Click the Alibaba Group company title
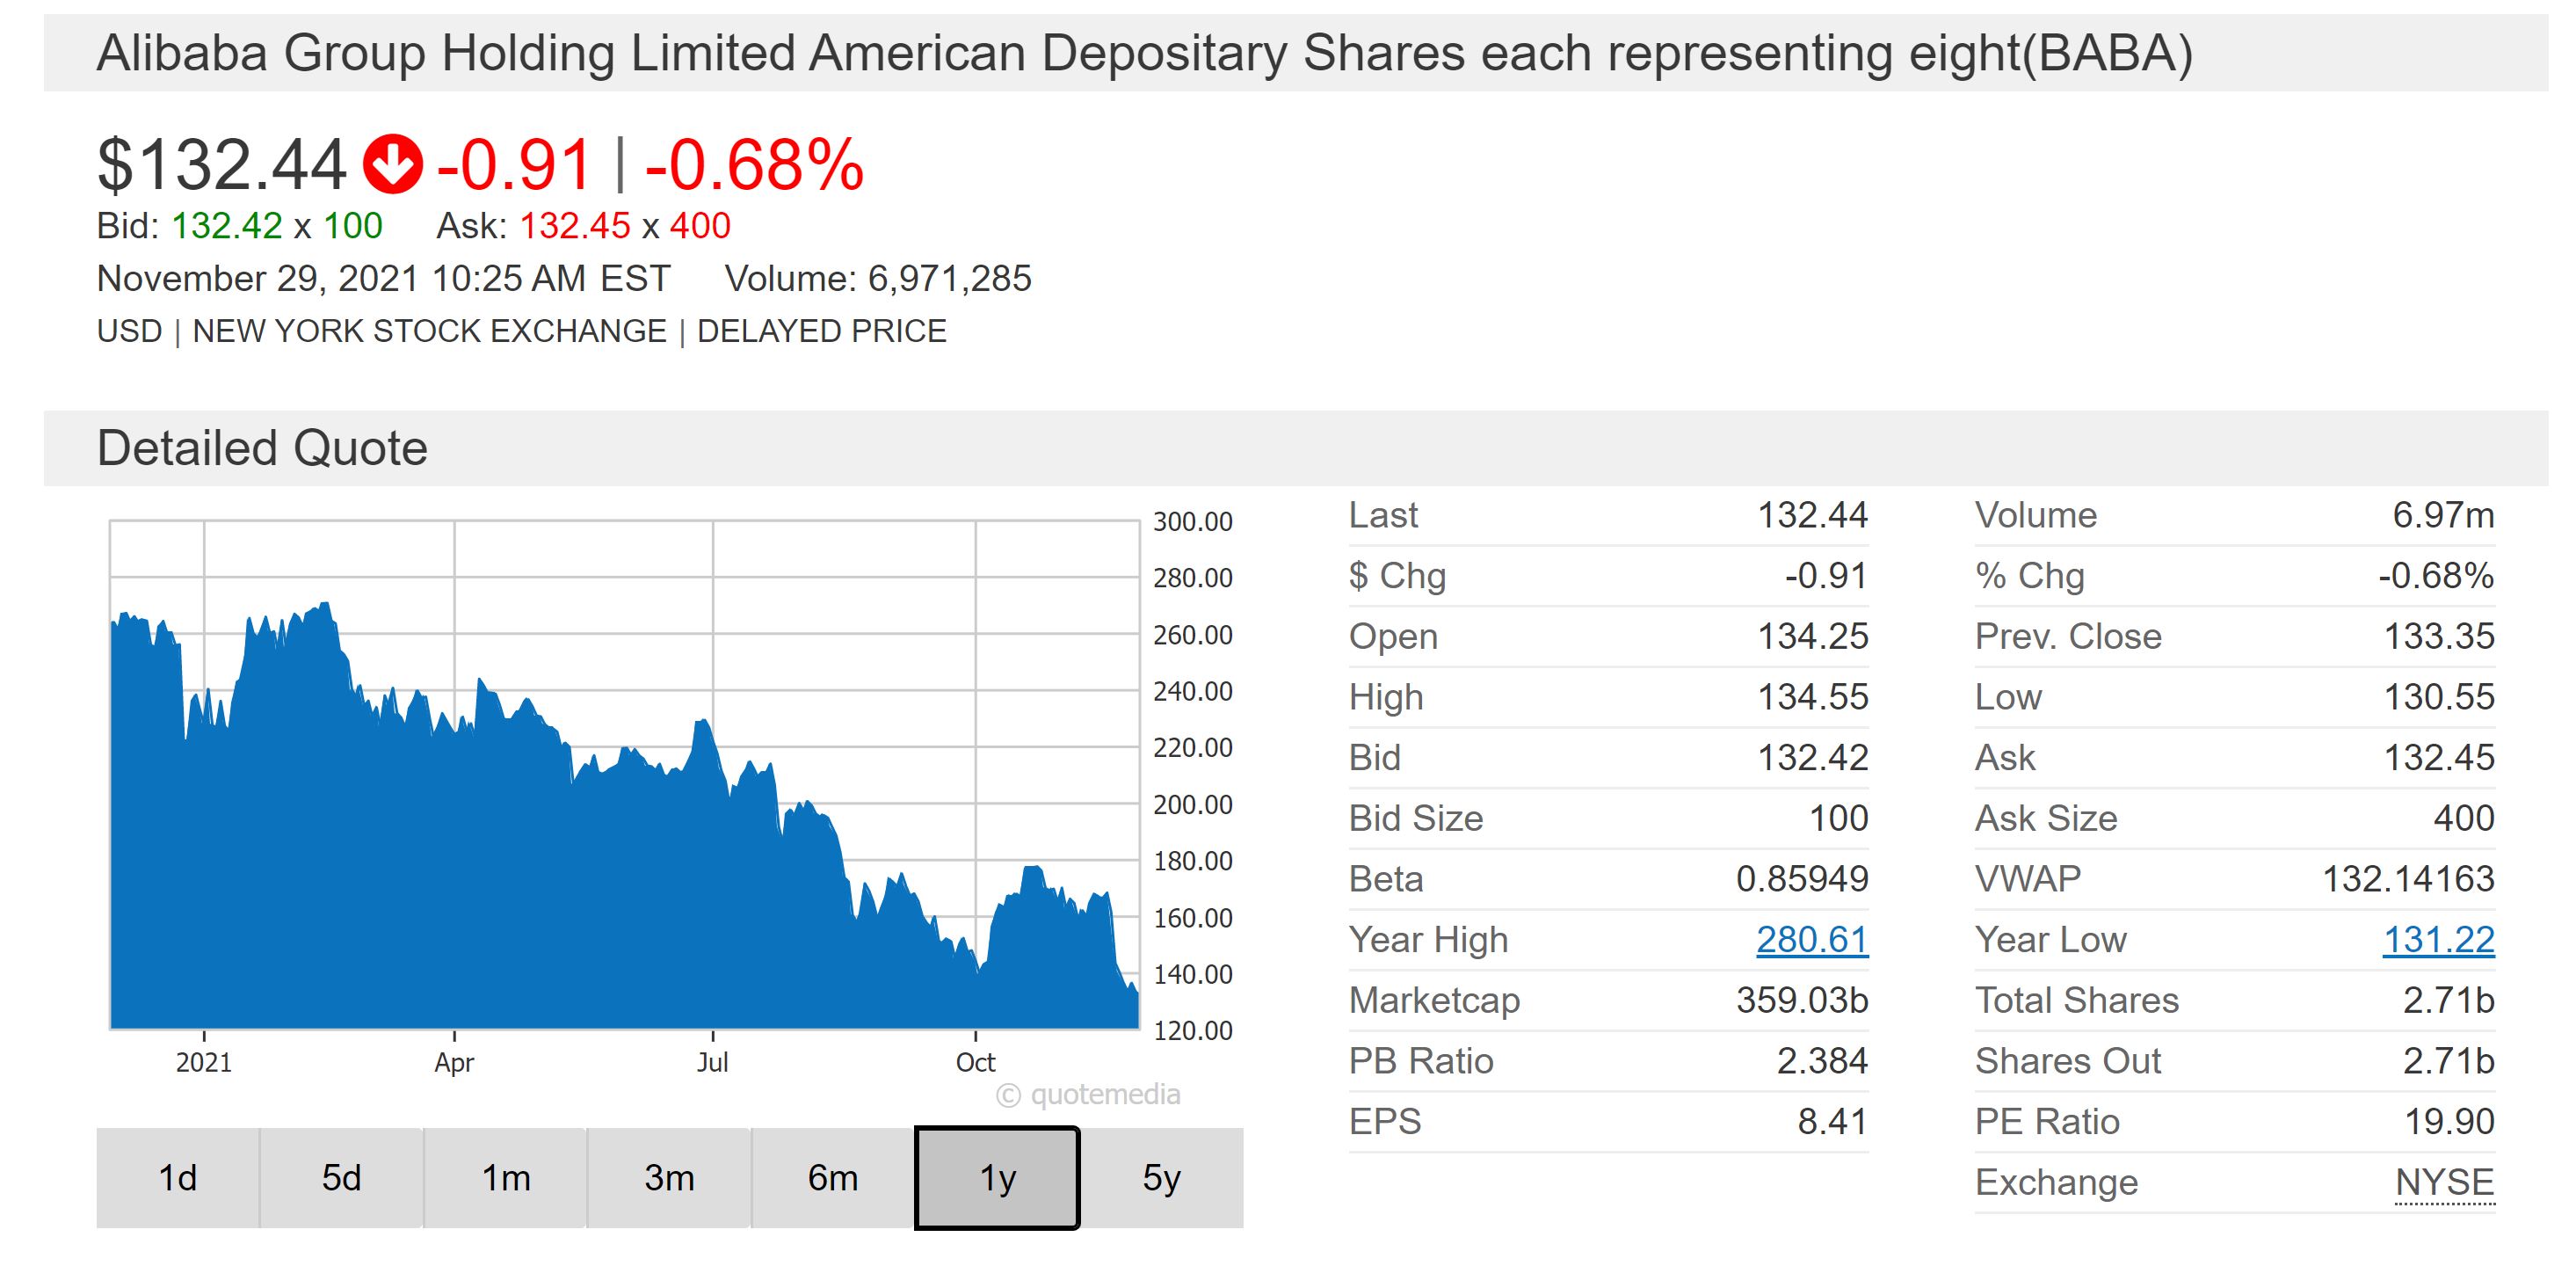 point(1144,53)
